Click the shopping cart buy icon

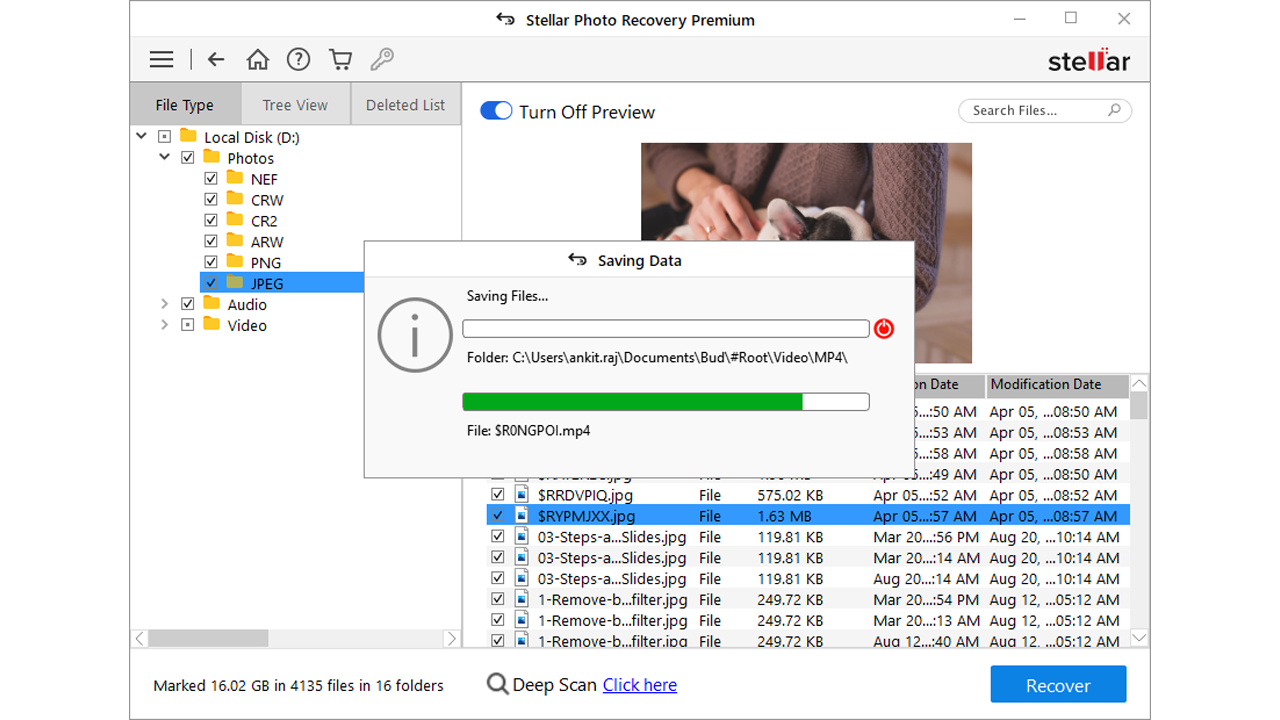pyautogui.click(x=340, y=60)
